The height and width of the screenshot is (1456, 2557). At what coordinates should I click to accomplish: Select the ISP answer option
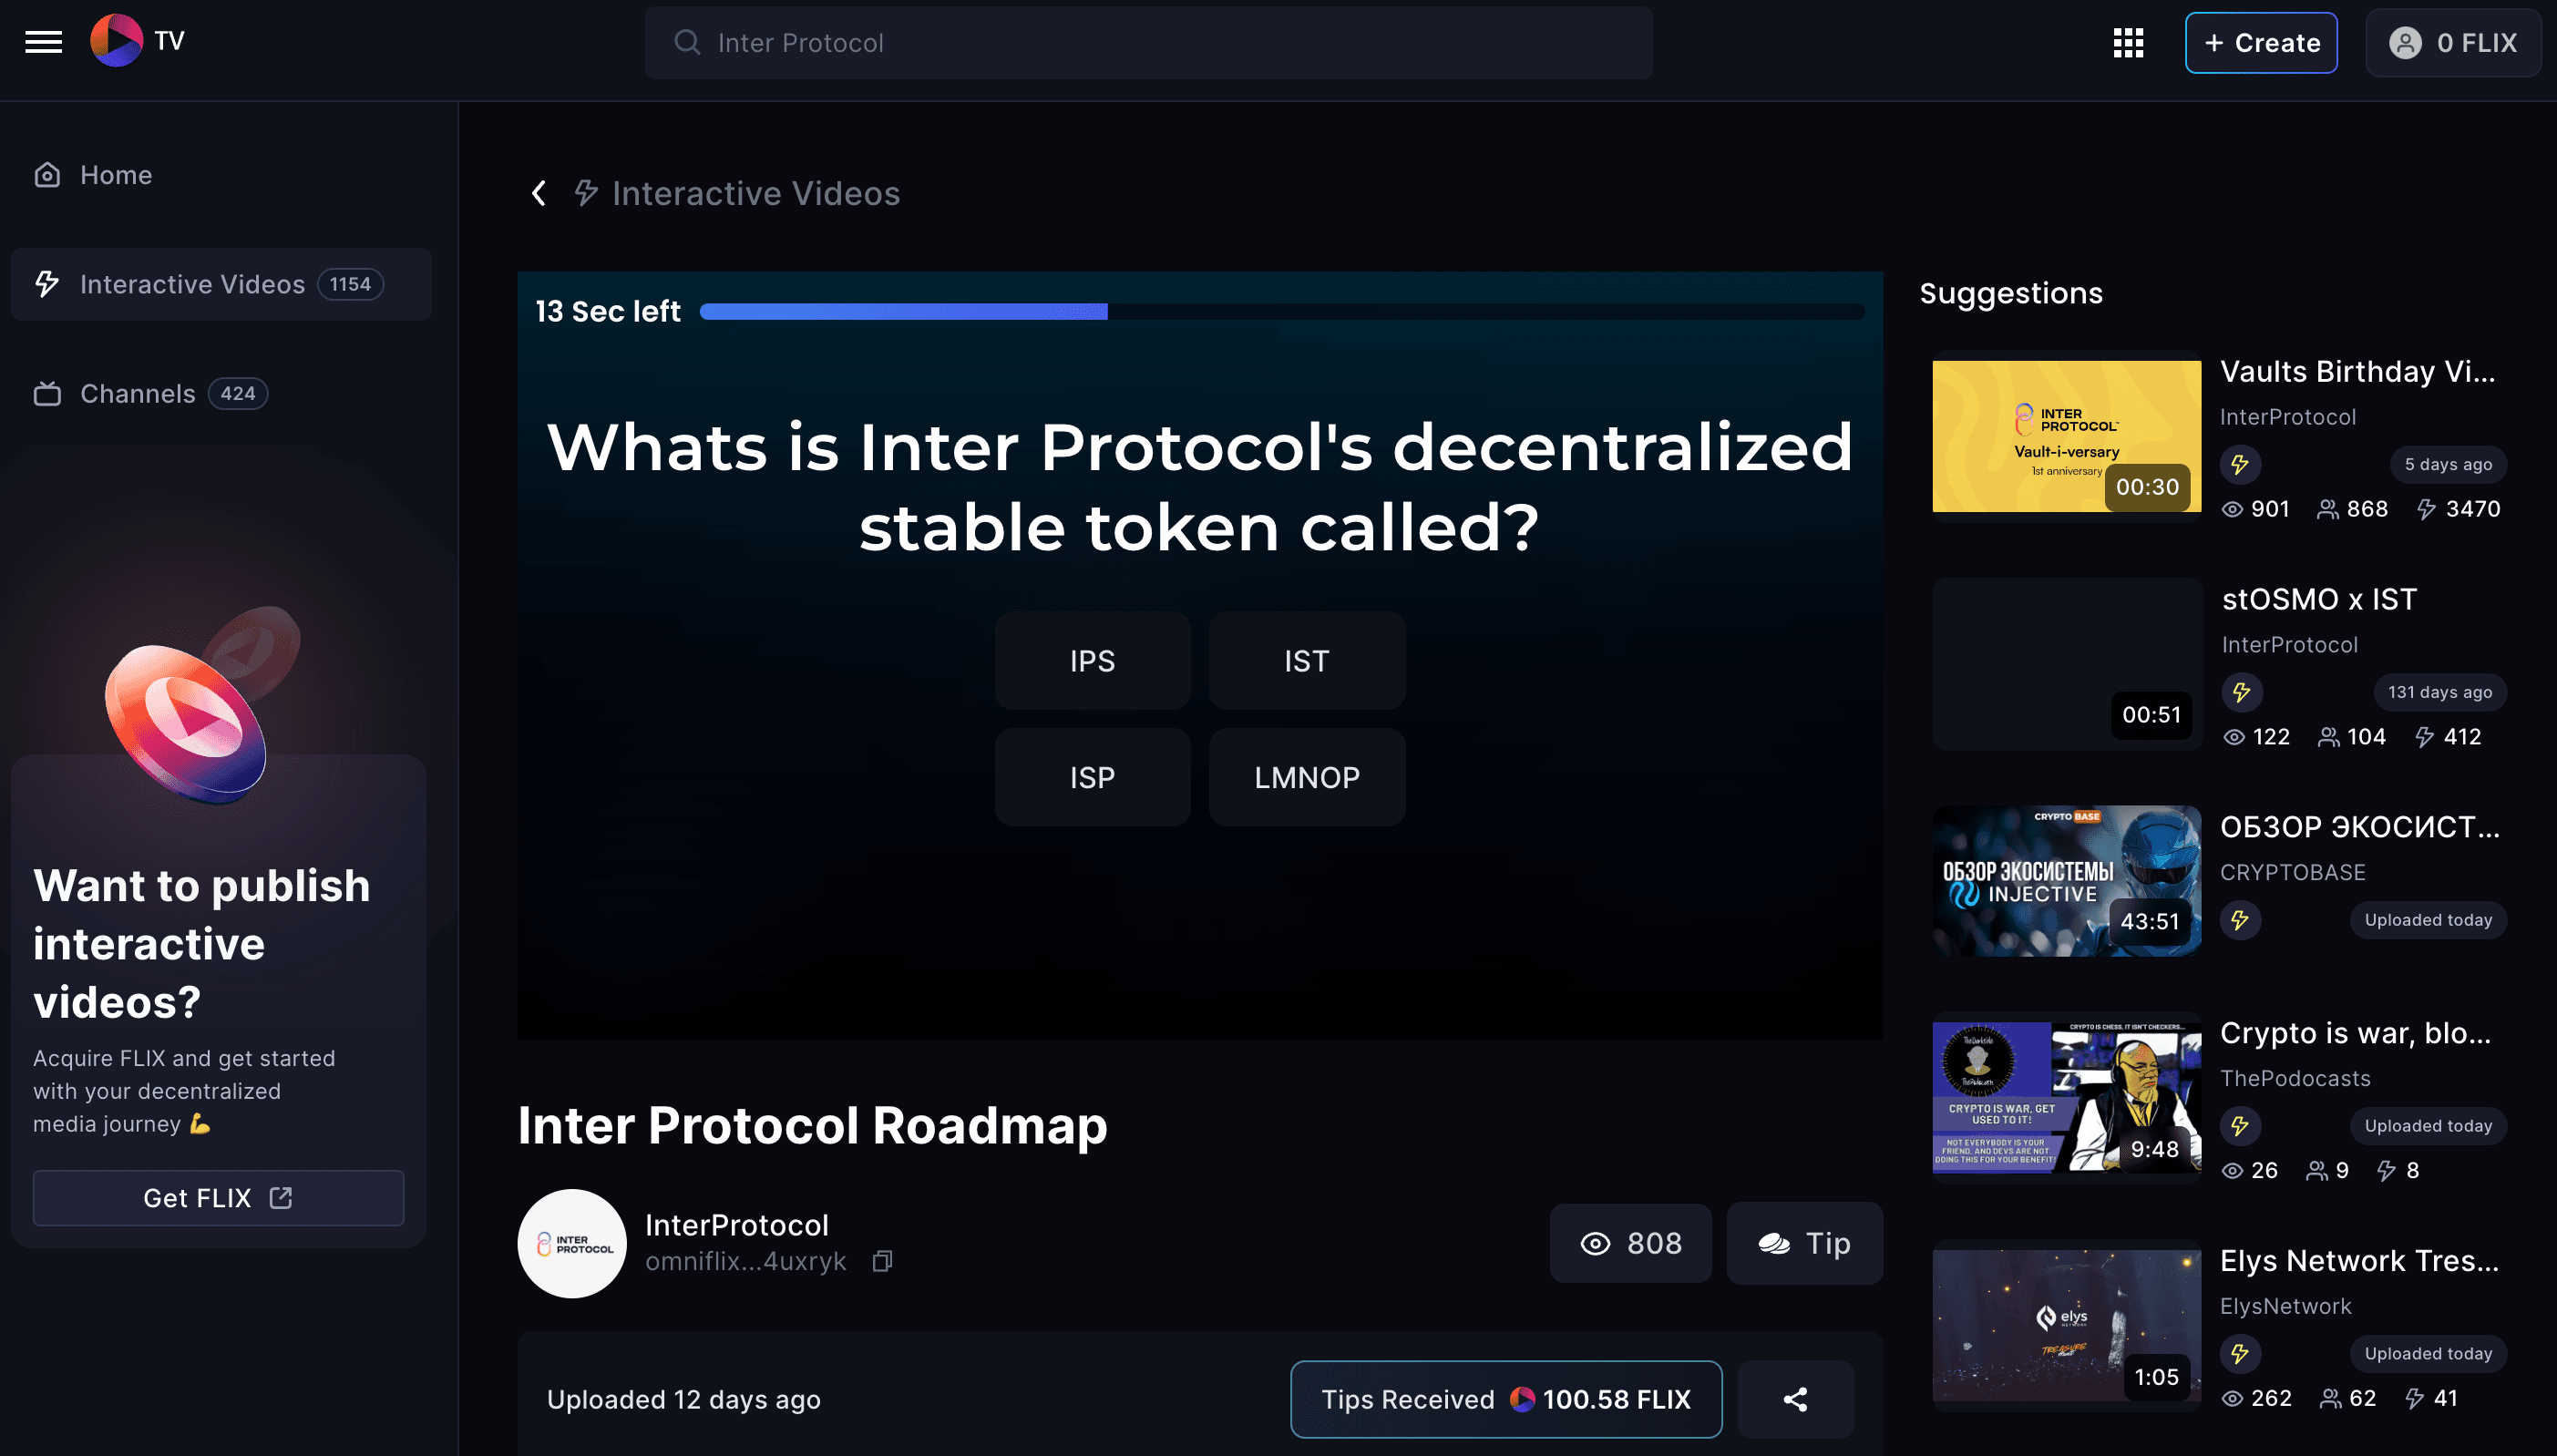pyautogui.click(x=1093, y=776)
